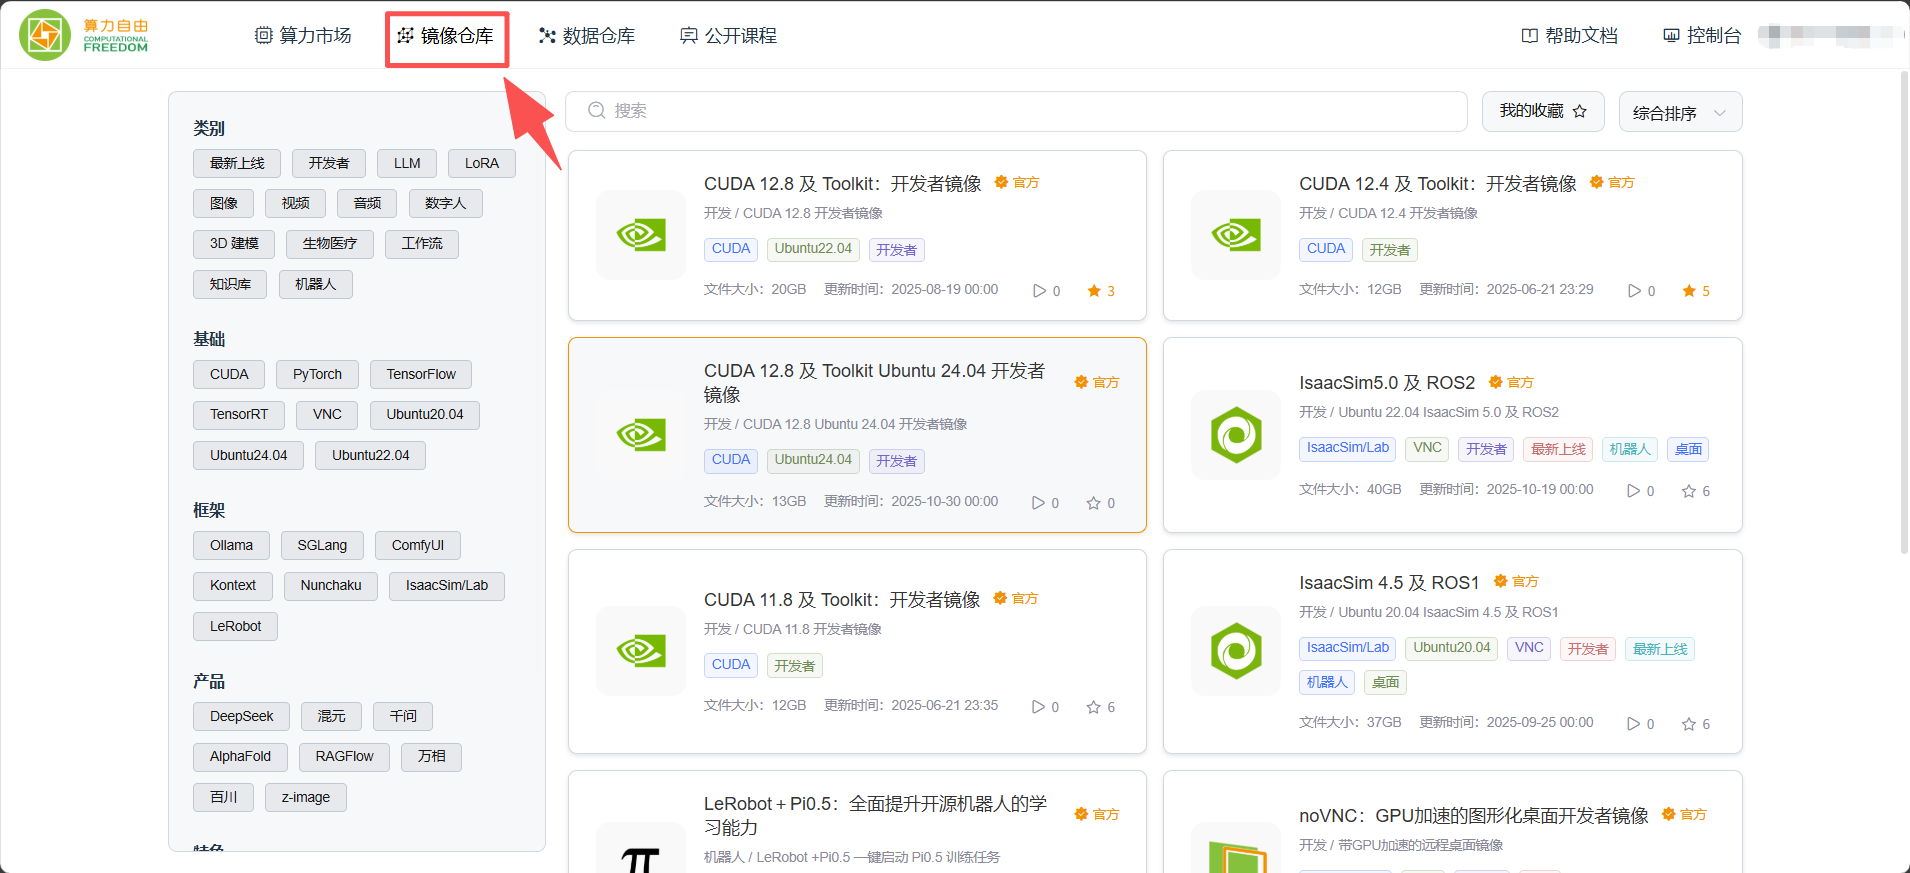Open the 控制台 console menu

pyautogui.click(x=1701, y=36)
